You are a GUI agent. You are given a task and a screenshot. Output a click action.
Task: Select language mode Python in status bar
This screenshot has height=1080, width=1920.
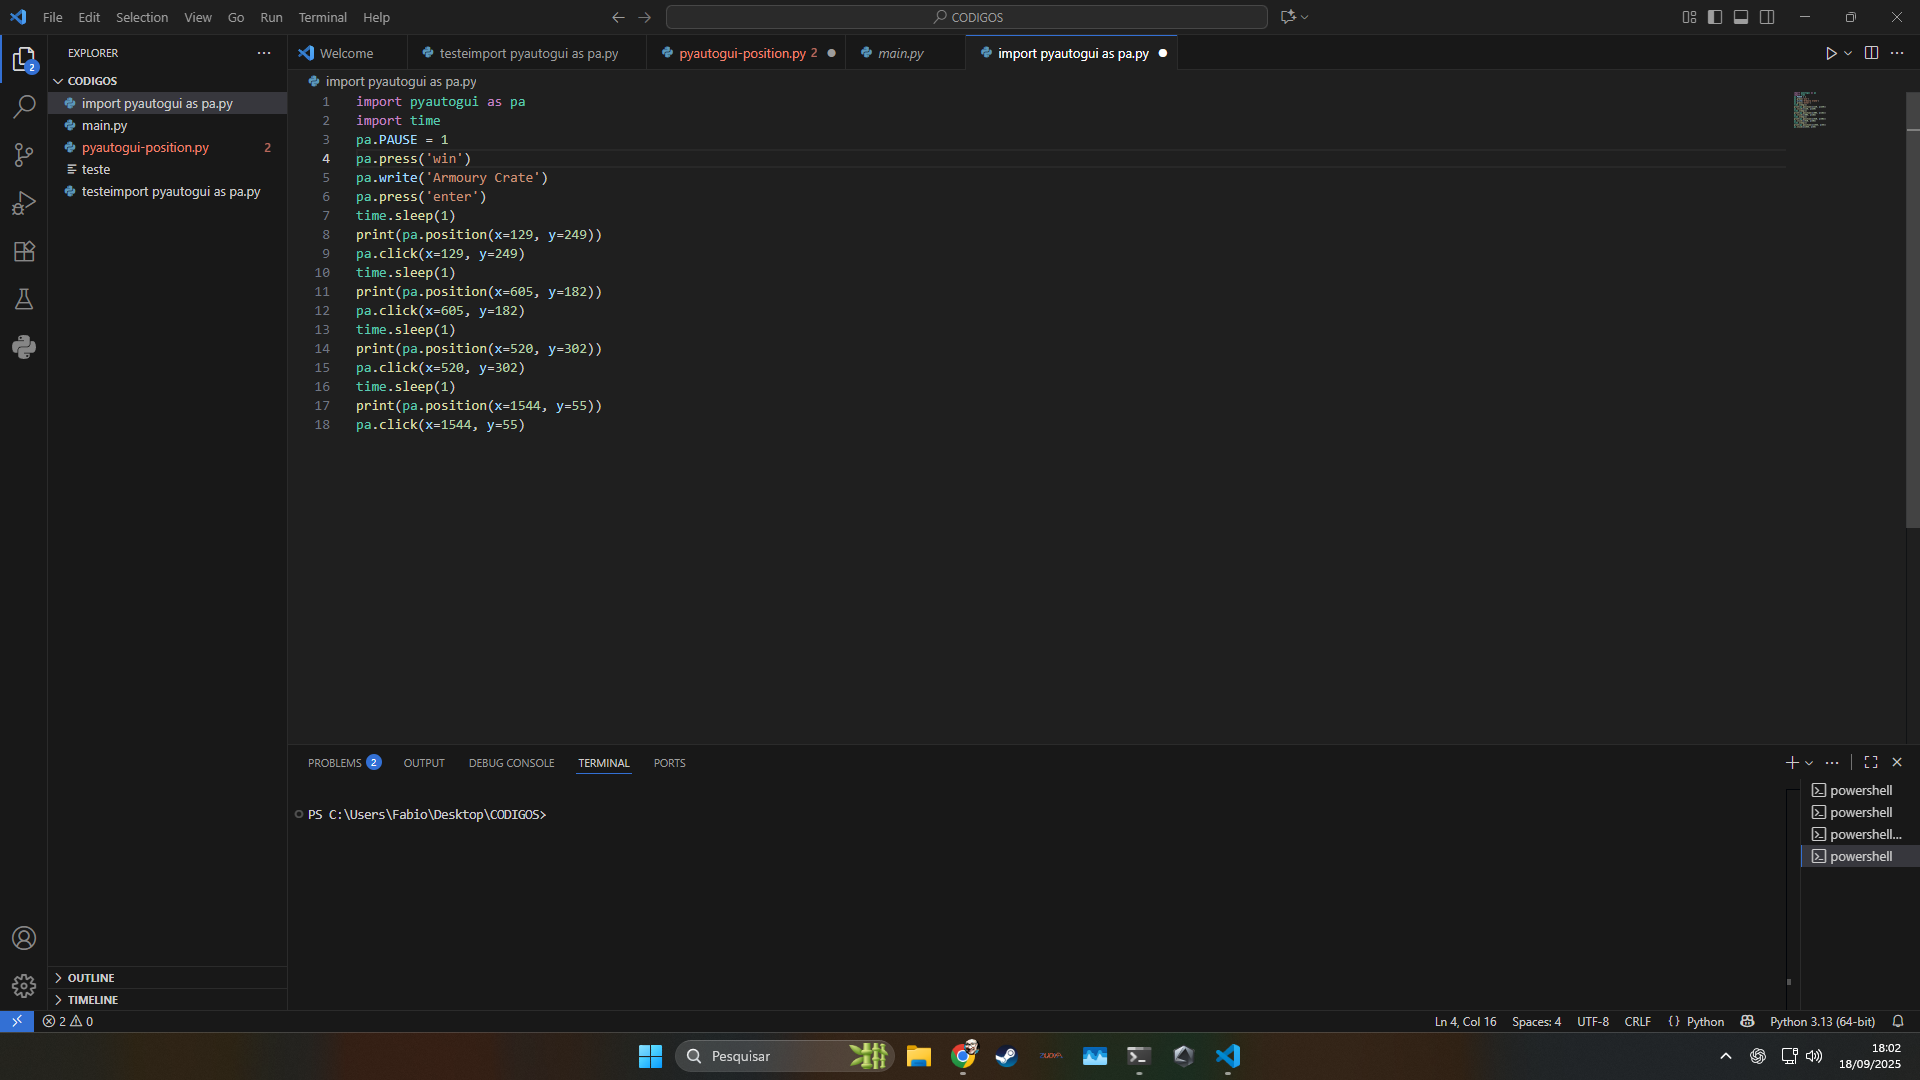(x=1705, y=1021)
